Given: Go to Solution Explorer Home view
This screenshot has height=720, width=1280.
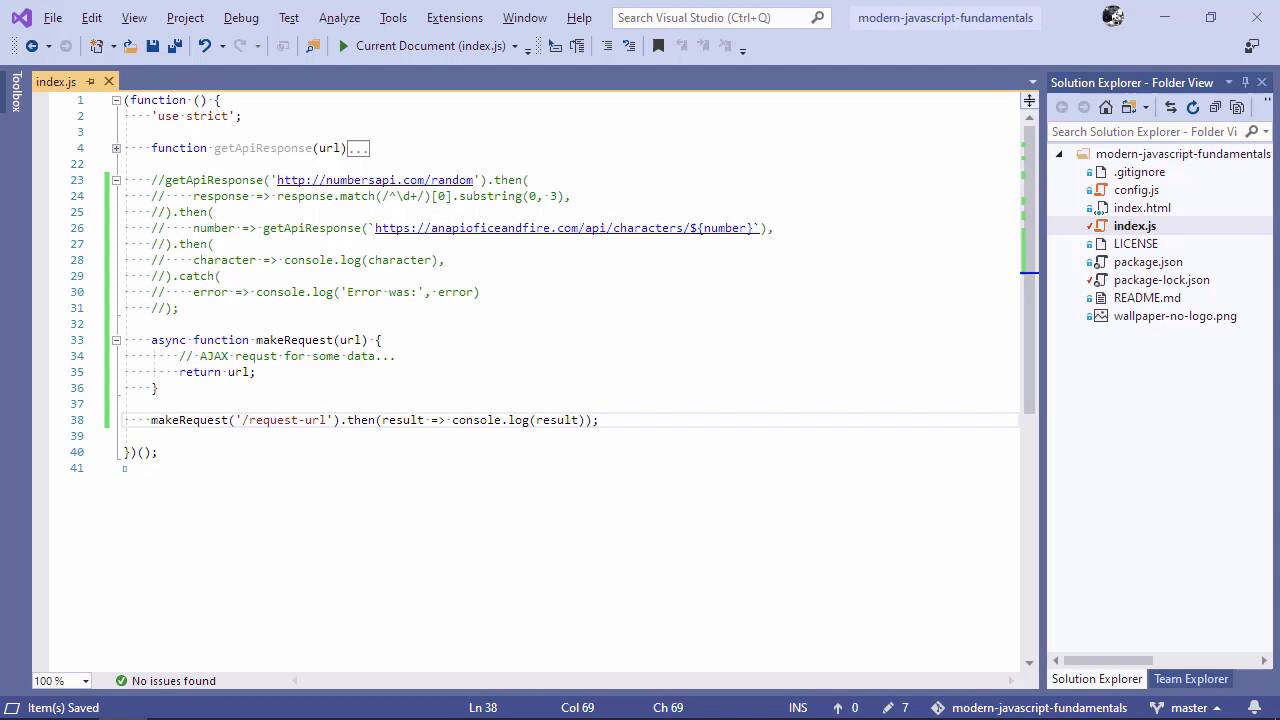Looking at the screenshot, I should click(1105, 107).
